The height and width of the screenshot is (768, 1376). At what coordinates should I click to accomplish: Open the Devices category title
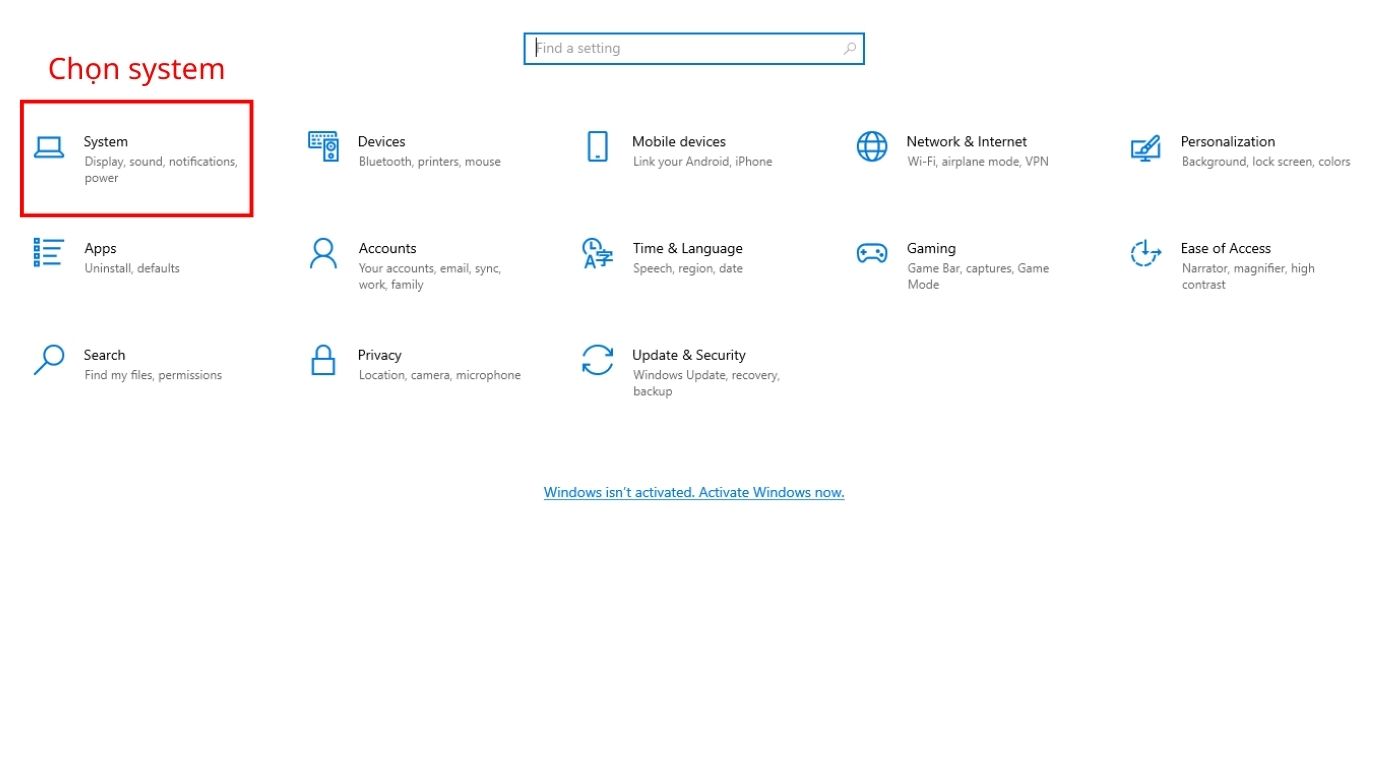coord(382,141)
